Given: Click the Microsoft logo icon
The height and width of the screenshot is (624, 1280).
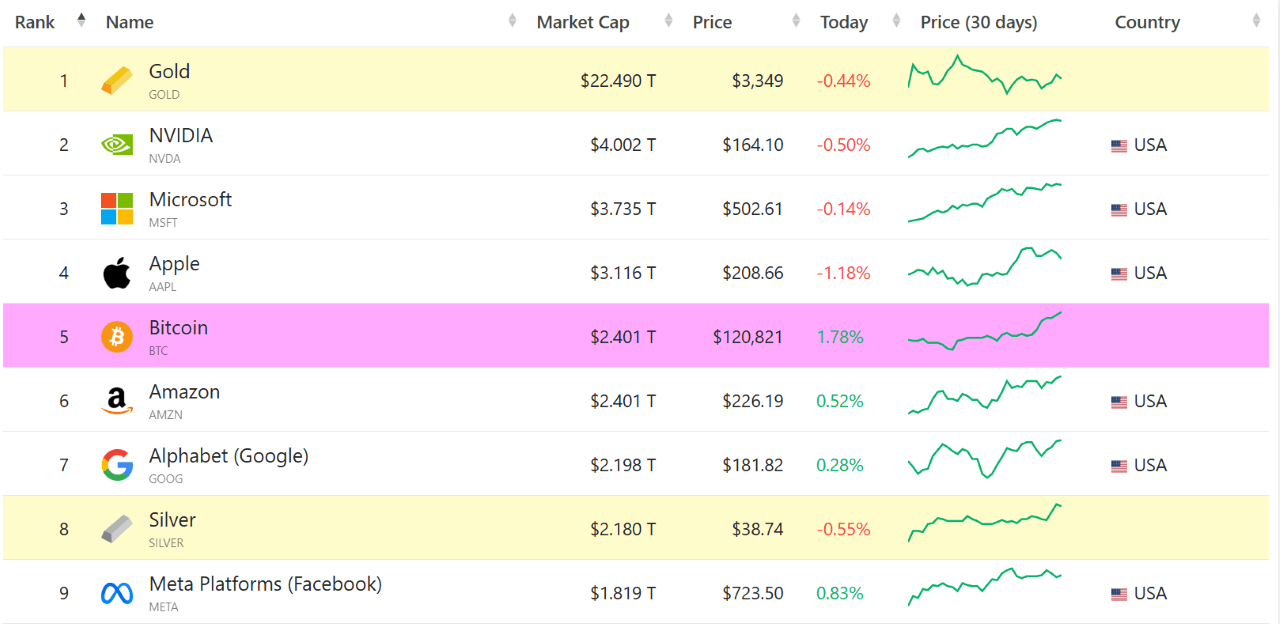Looking at the screenshot, I should click(x=117, y=209).
